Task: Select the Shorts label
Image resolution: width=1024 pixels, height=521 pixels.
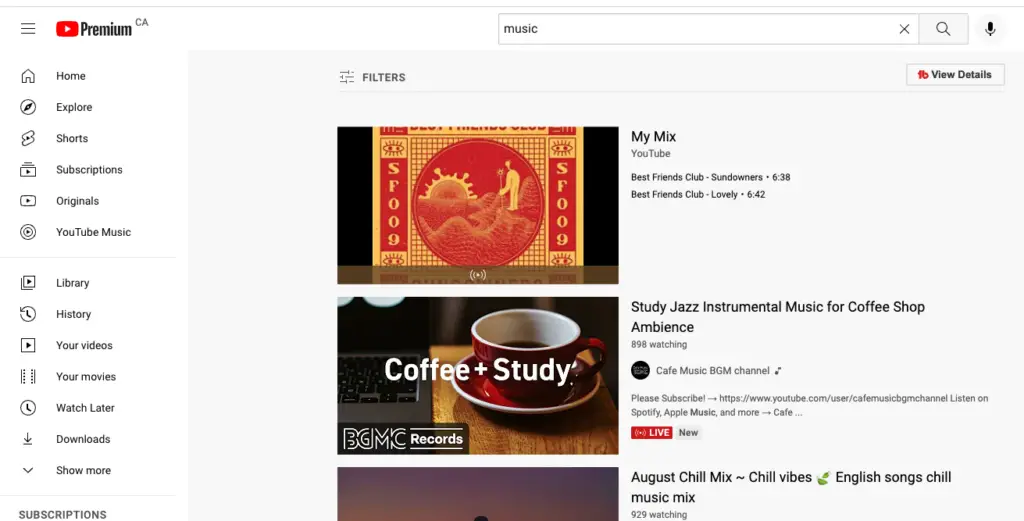Action: [72, 138]
